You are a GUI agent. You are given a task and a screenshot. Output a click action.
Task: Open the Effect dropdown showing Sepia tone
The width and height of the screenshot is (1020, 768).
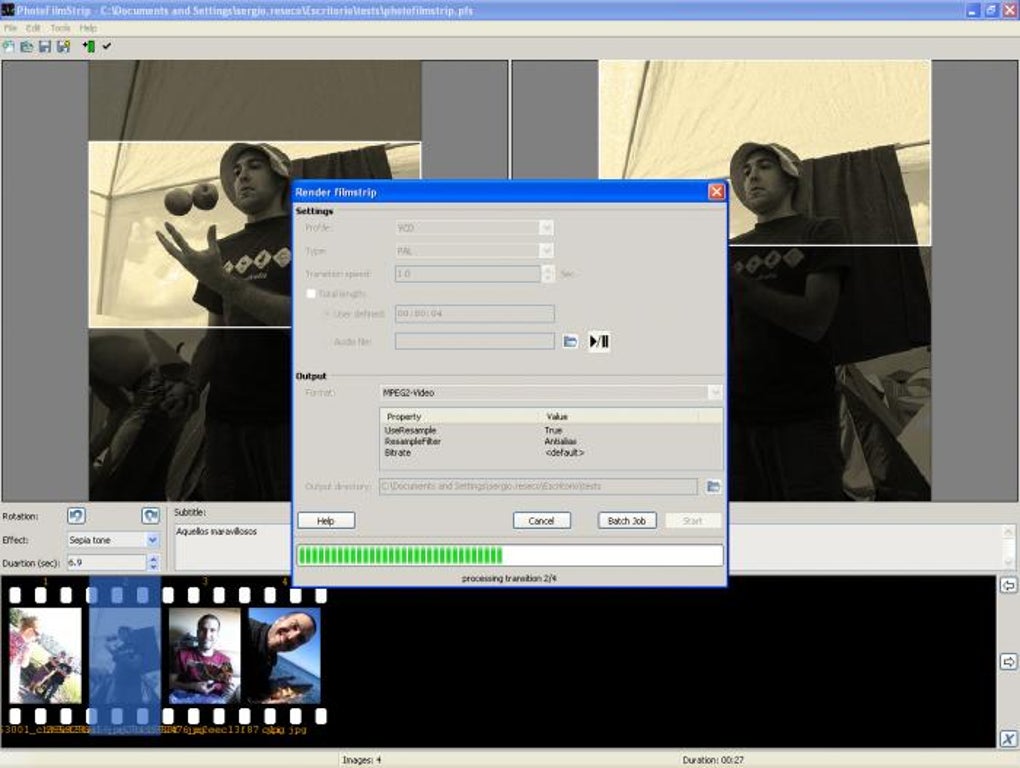[152, 540]
